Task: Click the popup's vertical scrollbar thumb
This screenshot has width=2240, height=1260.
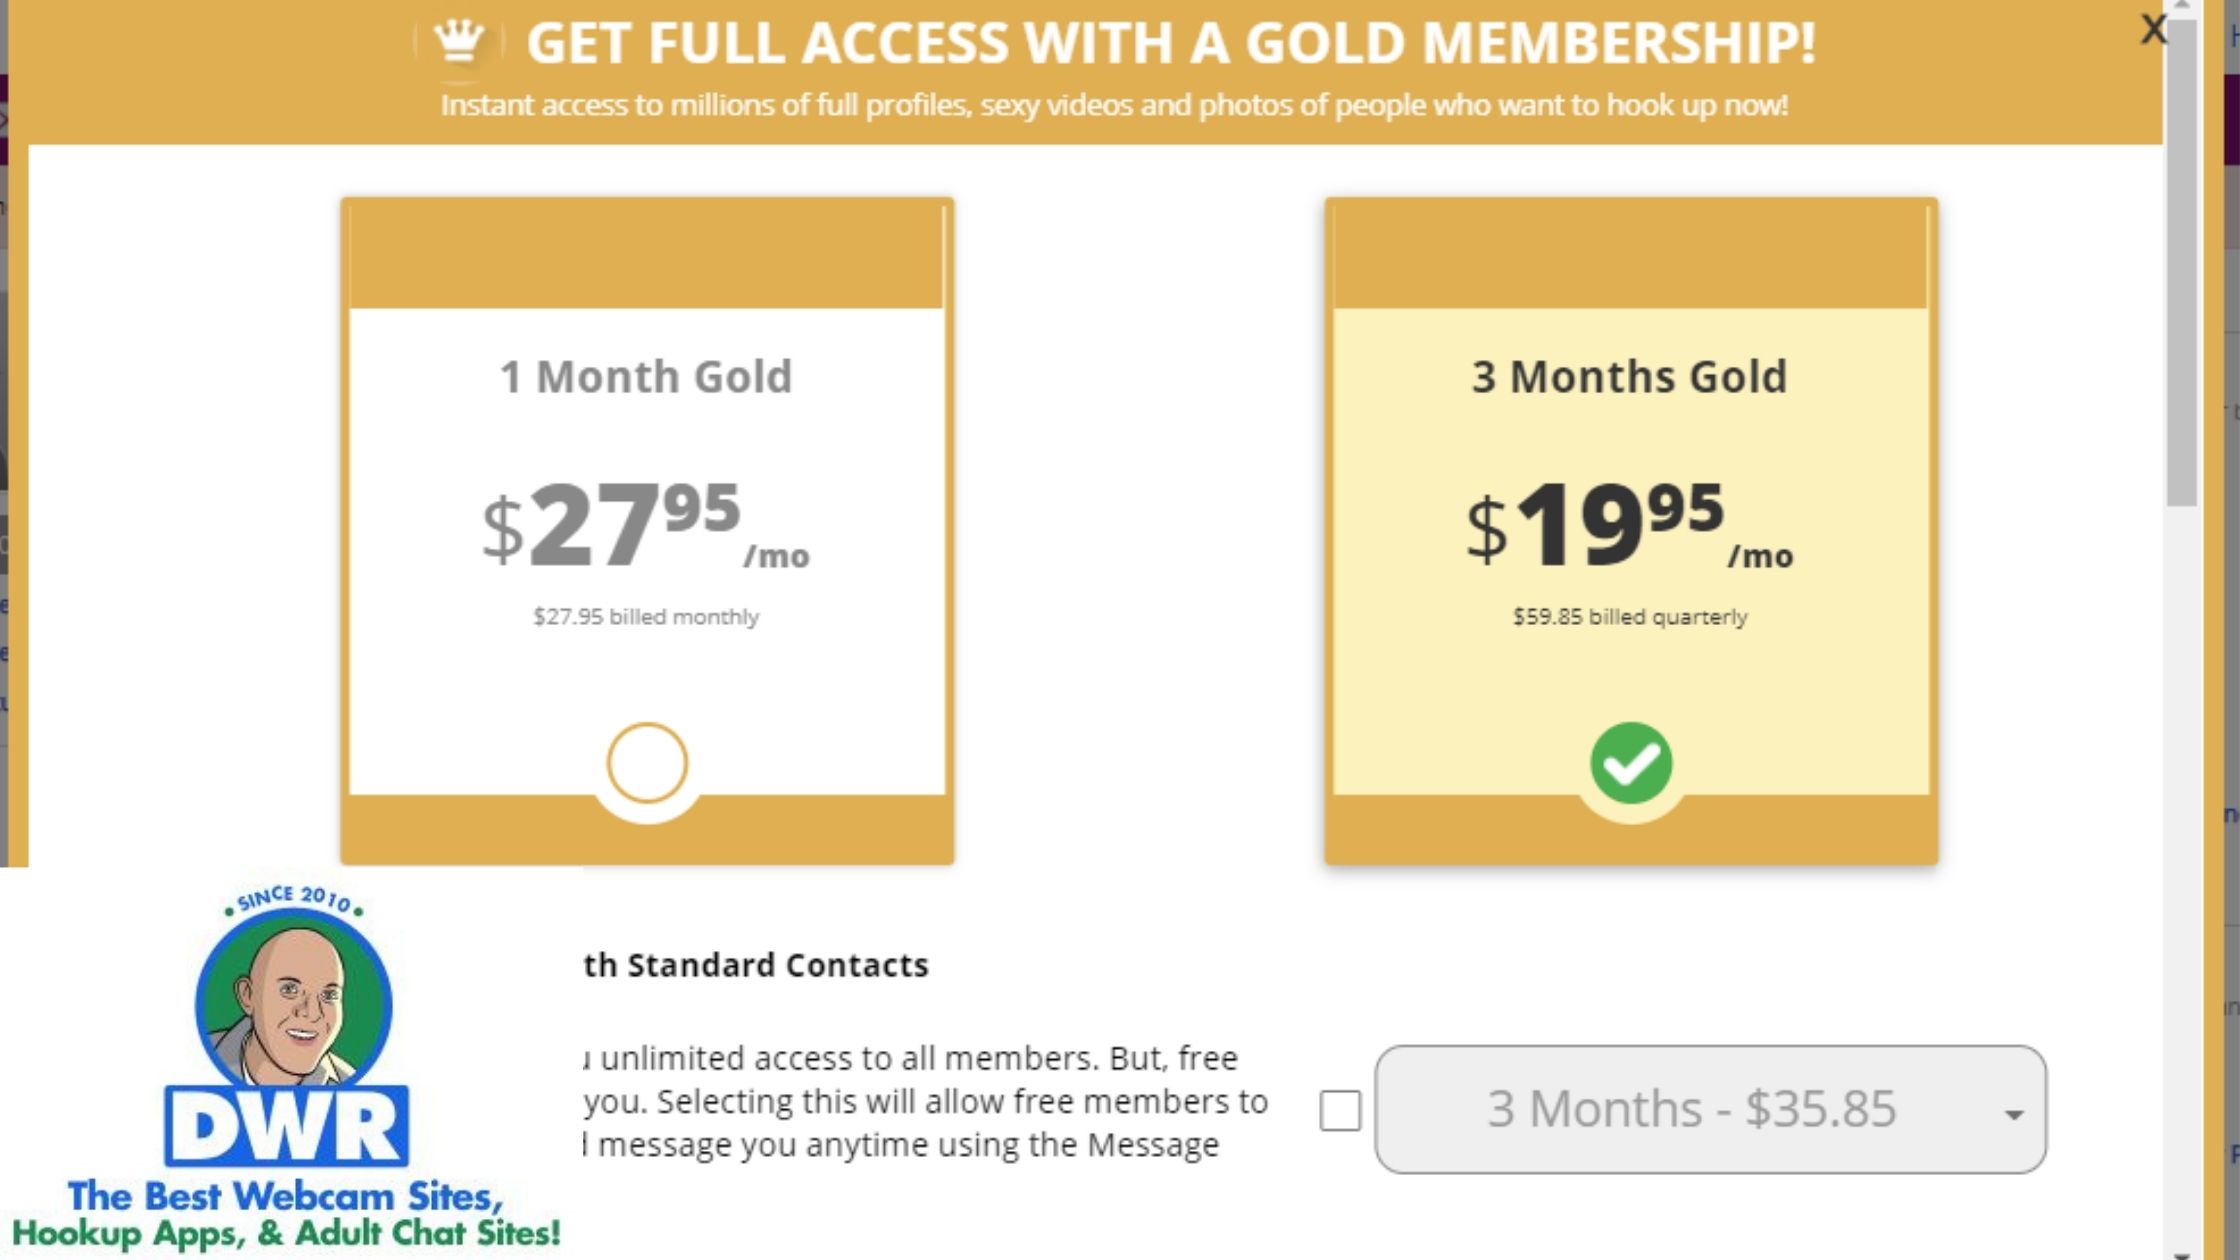Action: tap(2182, 260)
